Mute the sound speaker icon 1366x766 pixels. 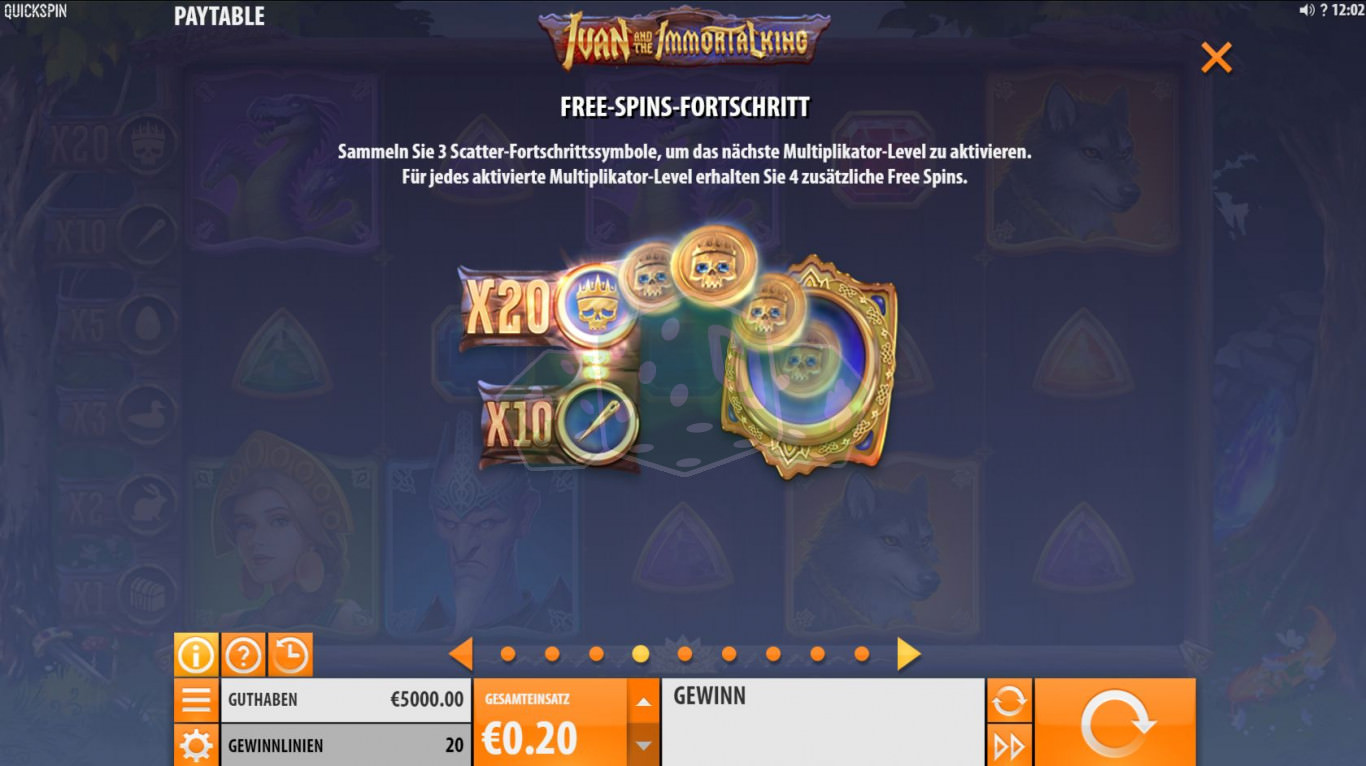pos(1306,10)
